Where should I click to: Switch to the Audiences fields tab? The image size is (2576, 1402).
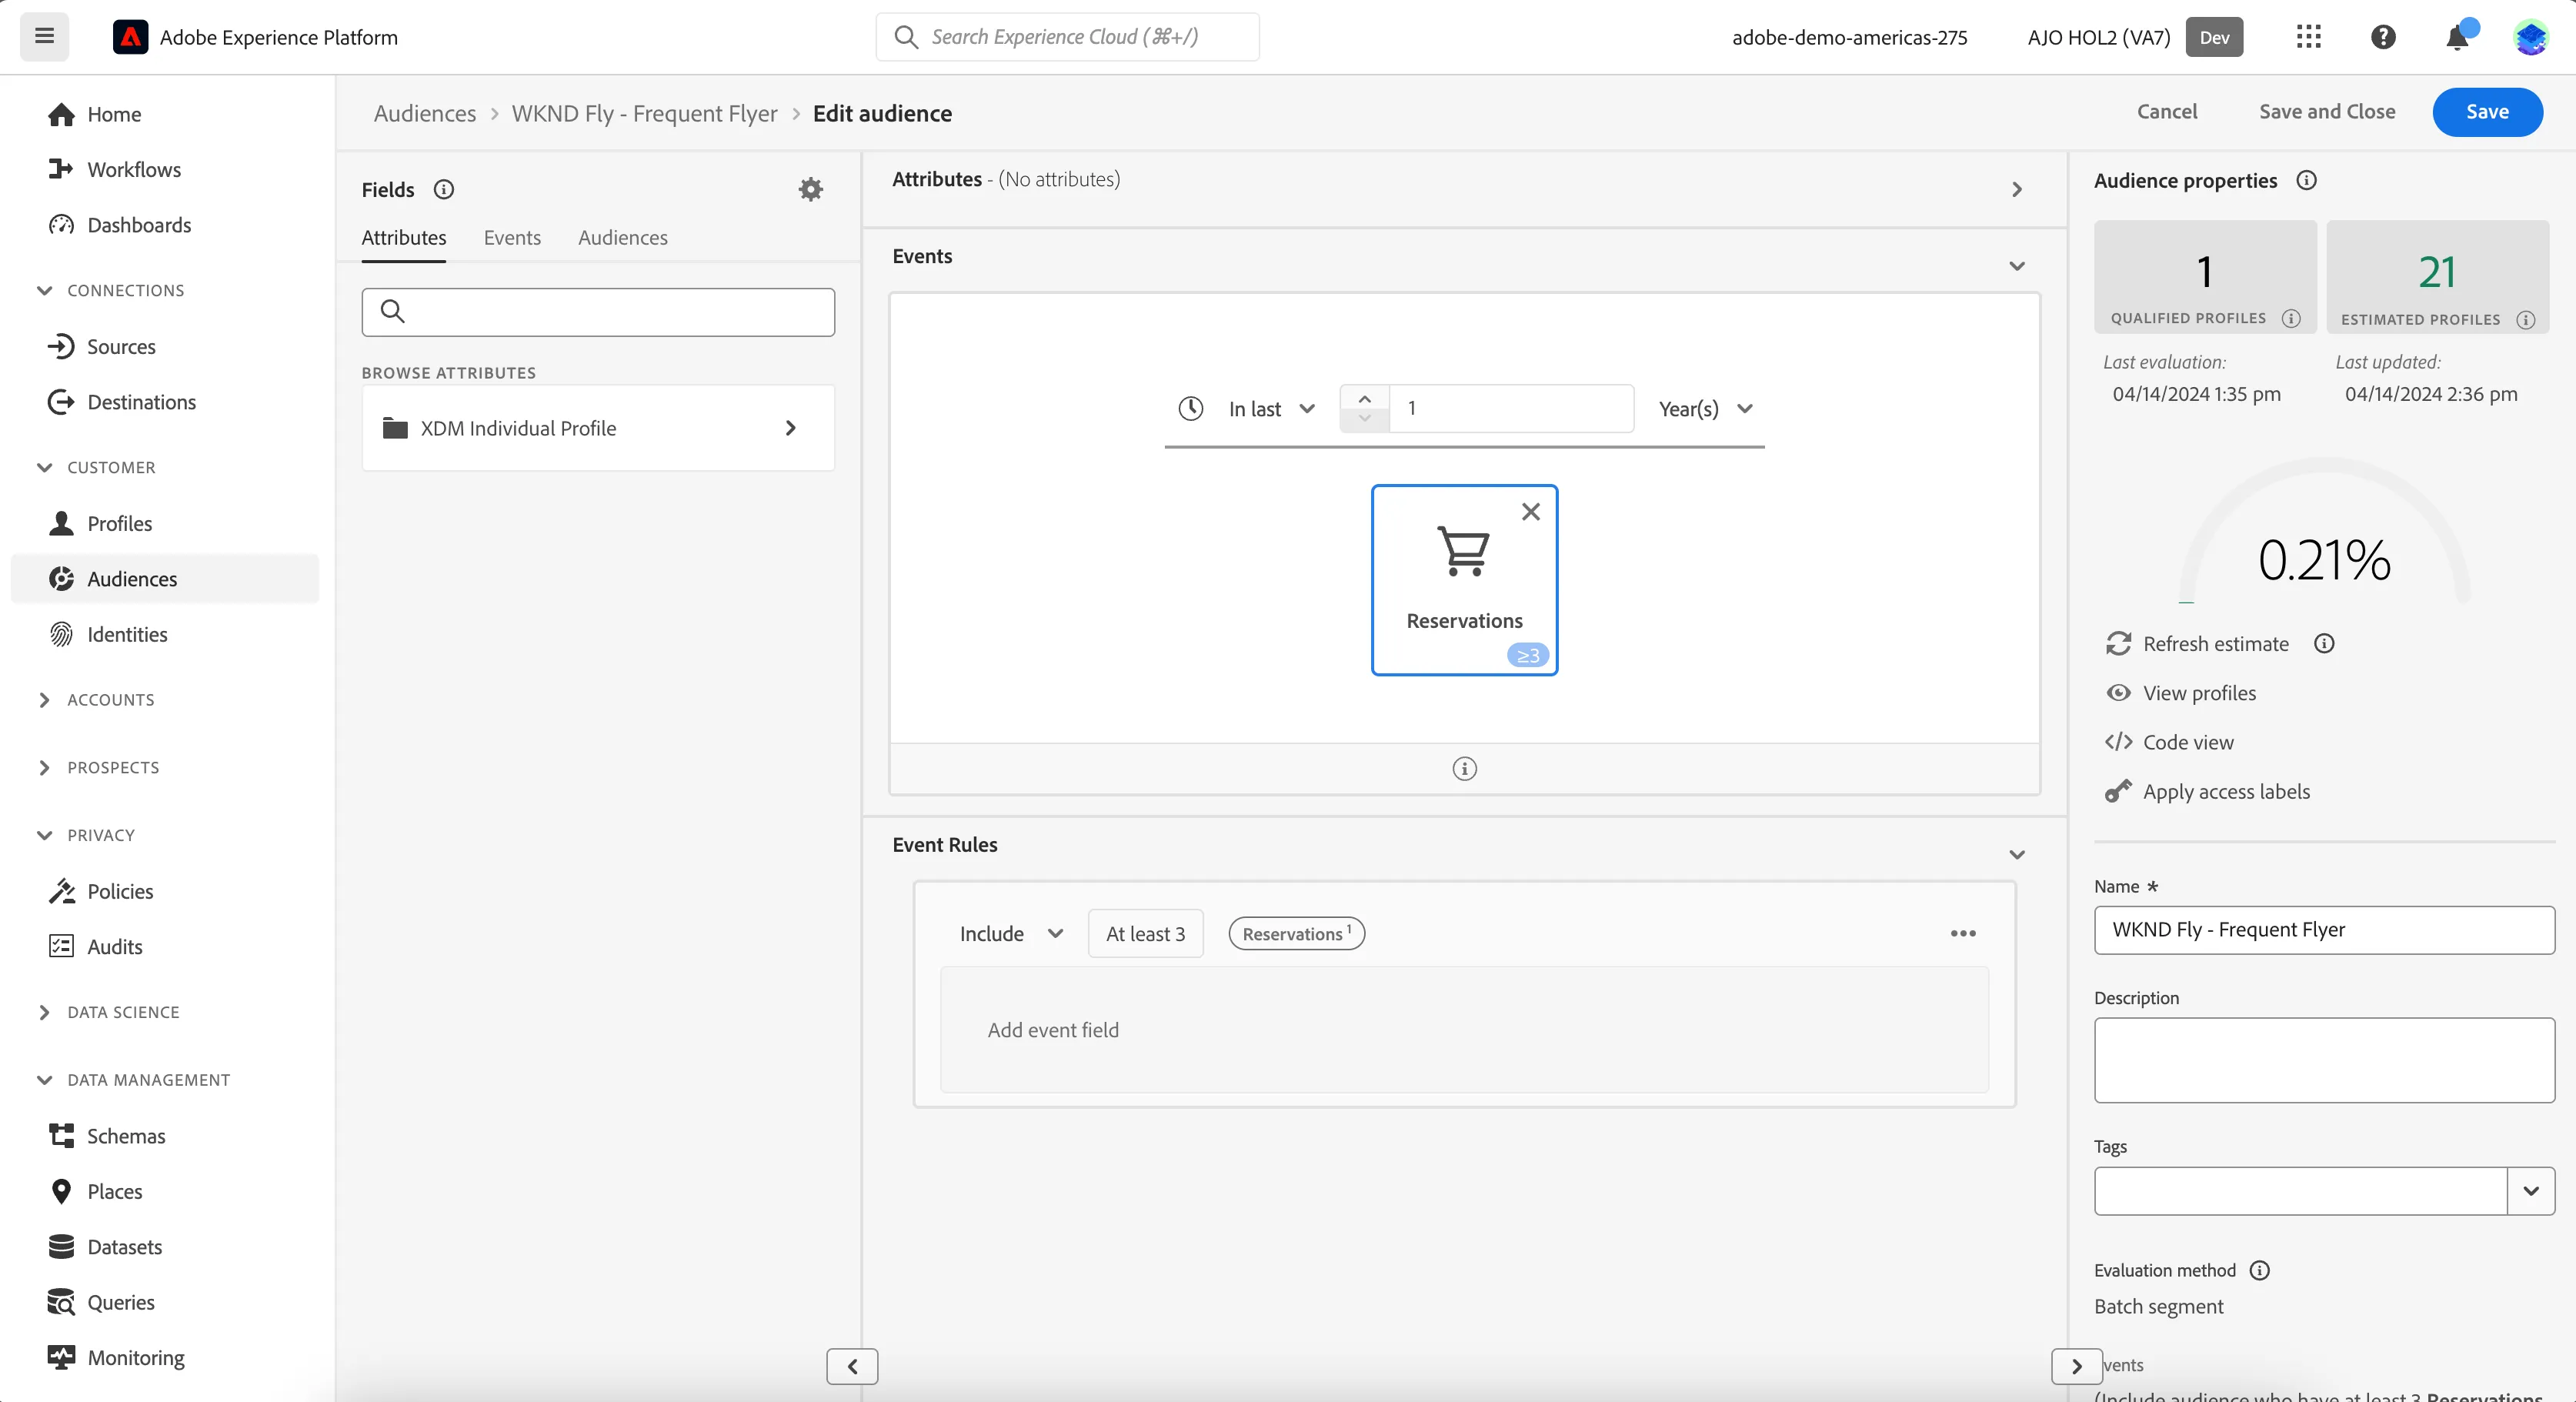click(x=622, y=238)
